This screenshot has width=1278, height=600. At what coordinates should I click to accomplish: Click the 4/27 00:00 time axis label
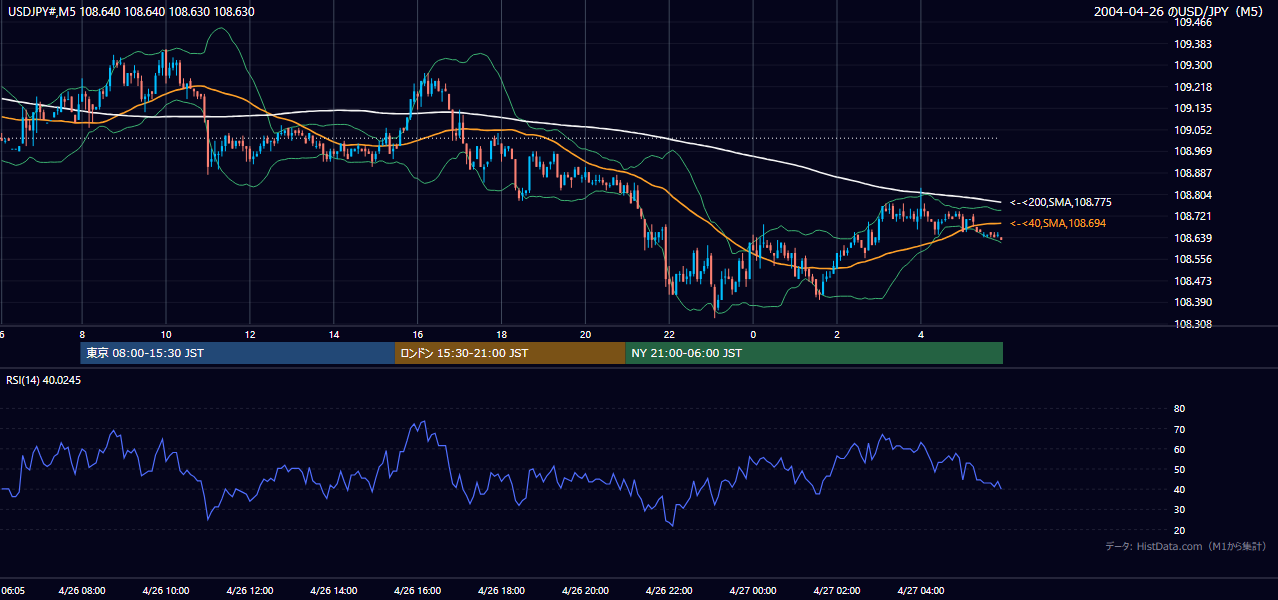[754, 590]
